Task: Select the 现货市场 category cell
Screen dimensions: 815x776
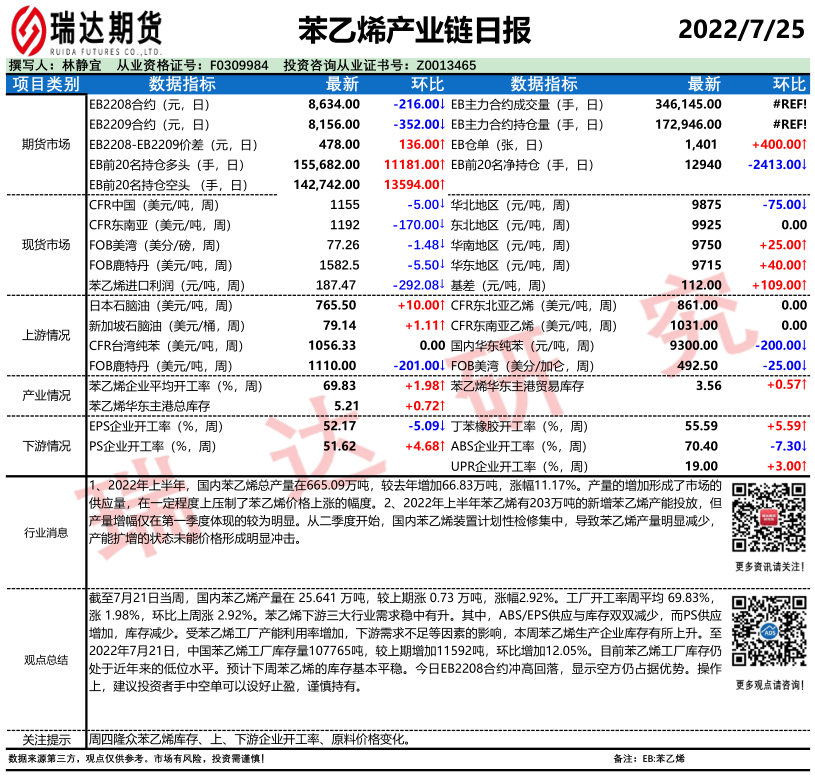Action: tap(45, 244)
